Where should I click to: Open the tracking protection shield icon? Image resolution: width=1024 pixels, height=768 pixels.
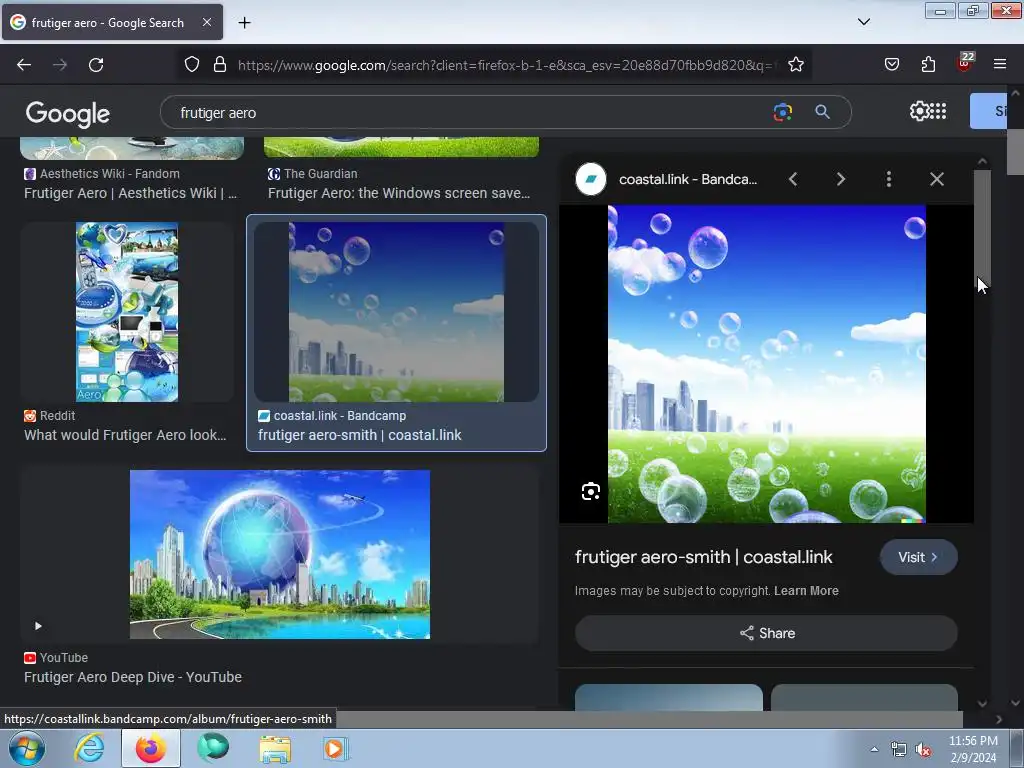point(191,65)
